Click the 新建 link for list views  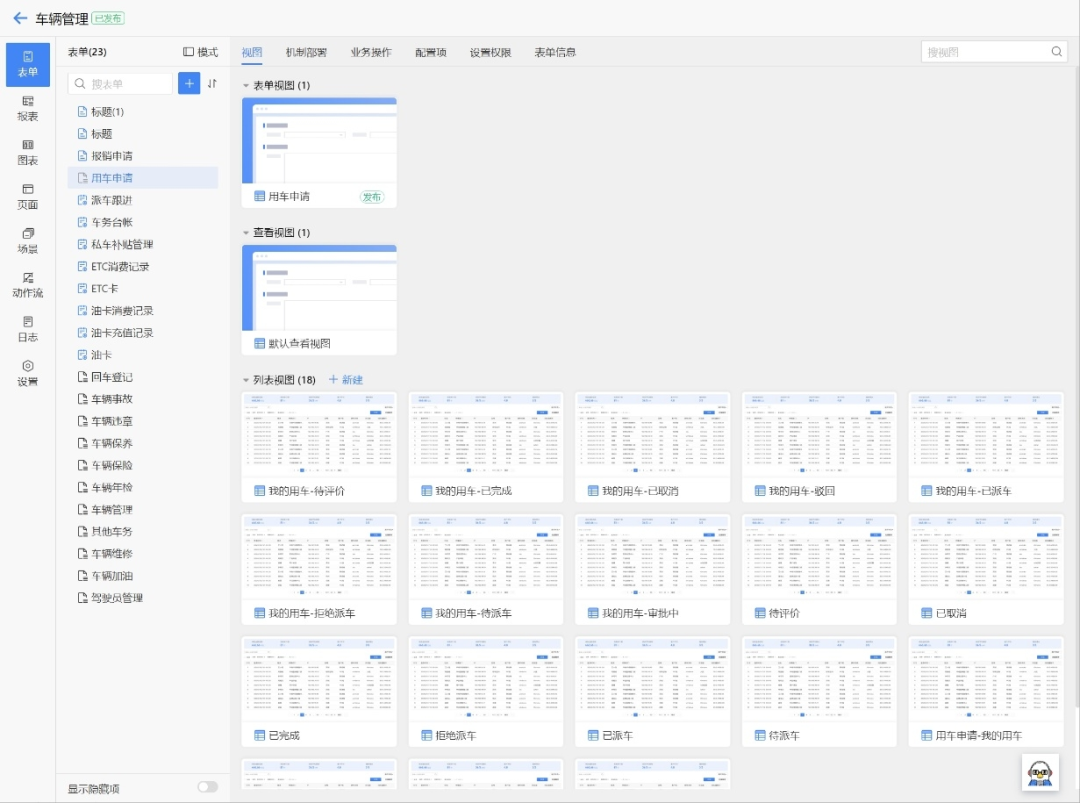pos(346,380)
